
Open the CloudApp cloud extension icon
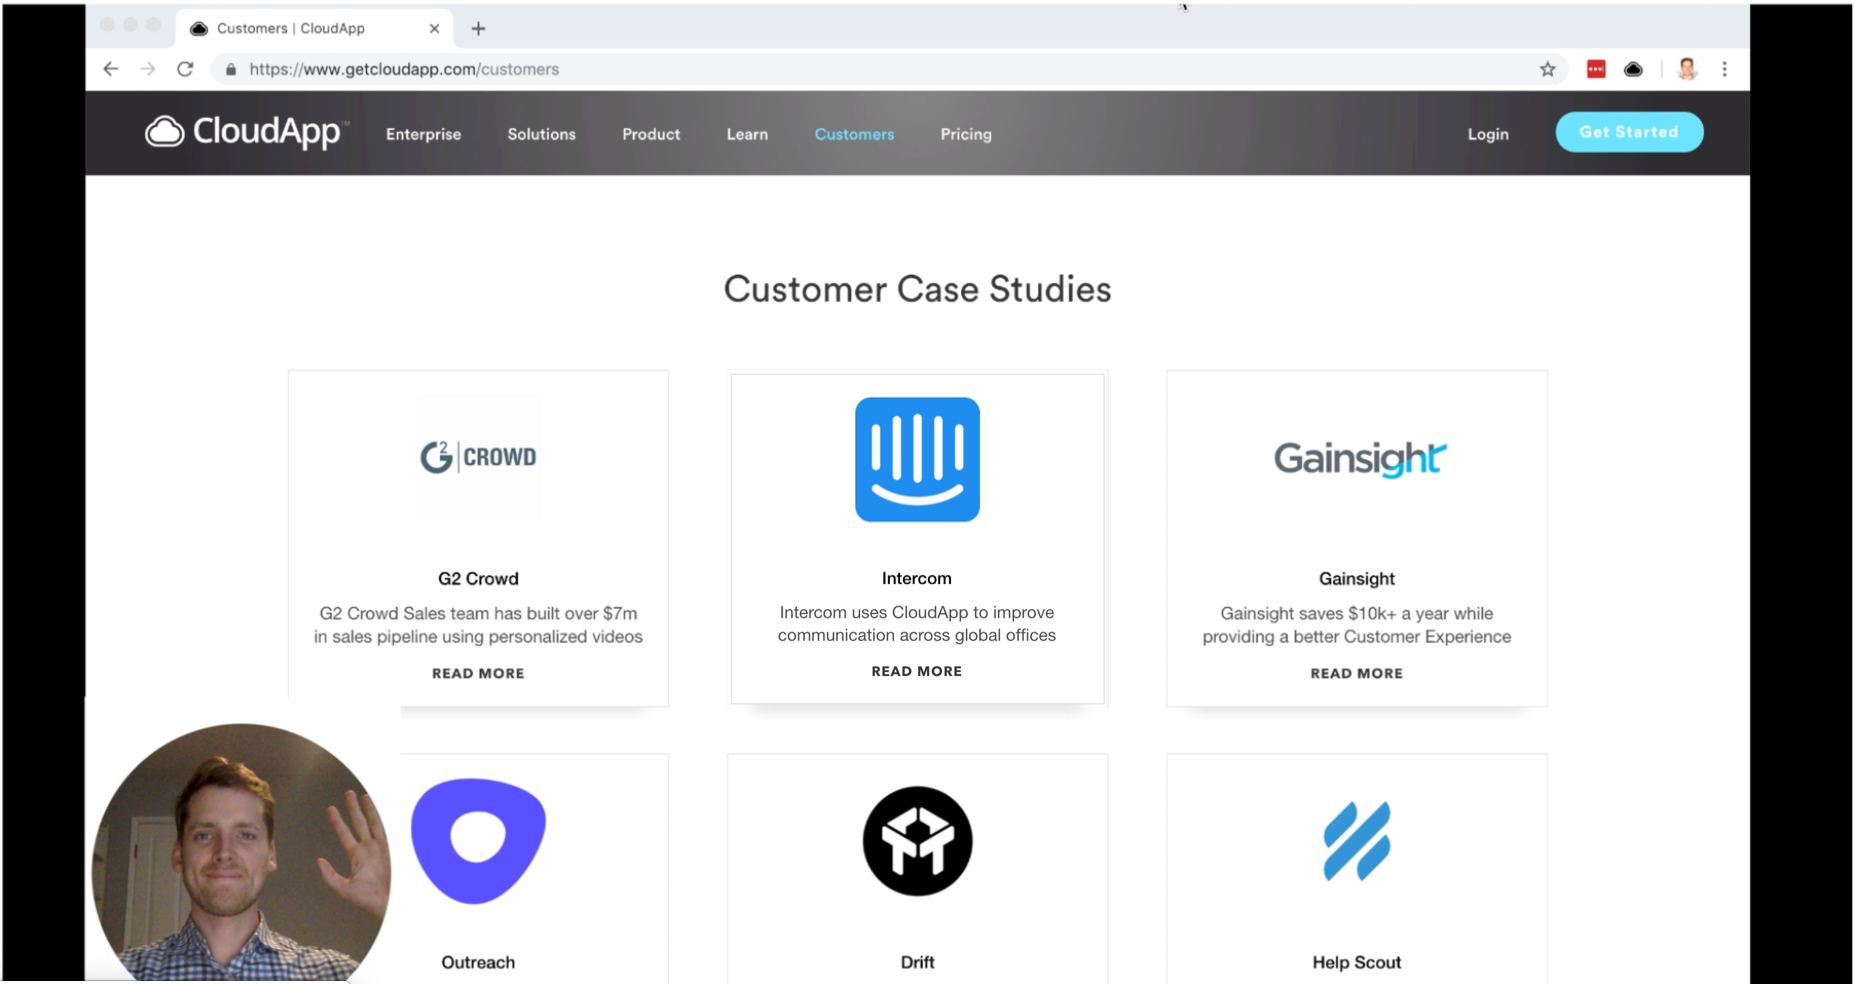[1633, 69]
